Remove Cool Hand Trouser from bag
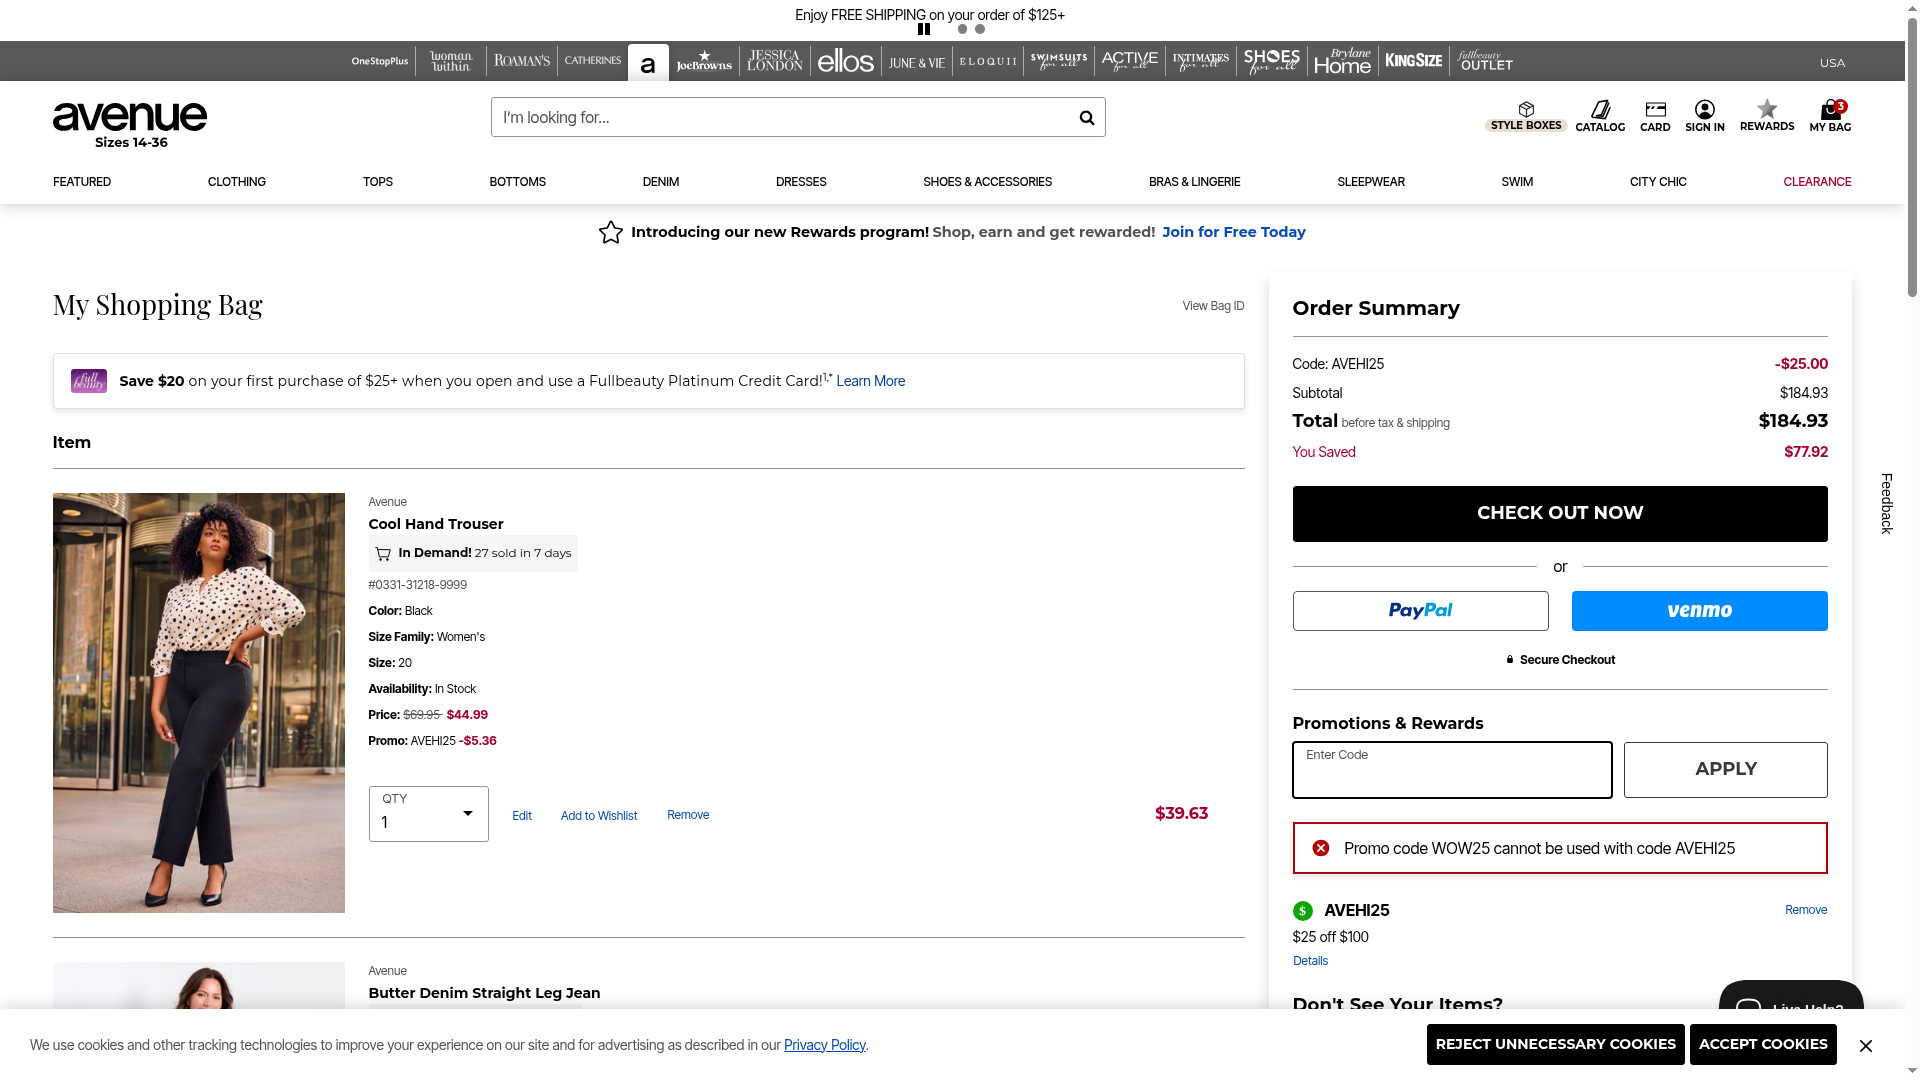1920x1080 pixels. point(688,815)
